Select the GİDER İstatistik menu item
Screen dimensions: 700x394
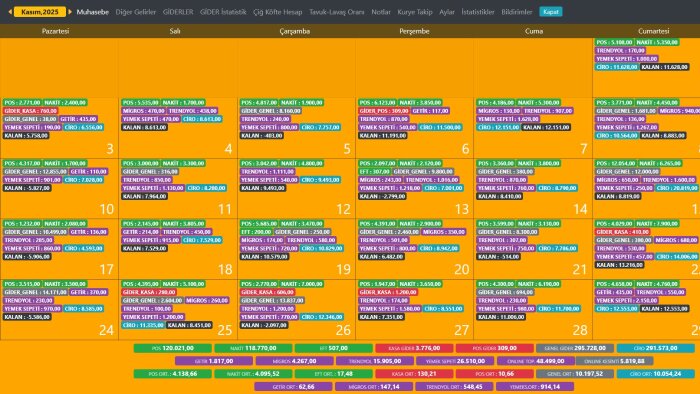[x=223, y=12]
